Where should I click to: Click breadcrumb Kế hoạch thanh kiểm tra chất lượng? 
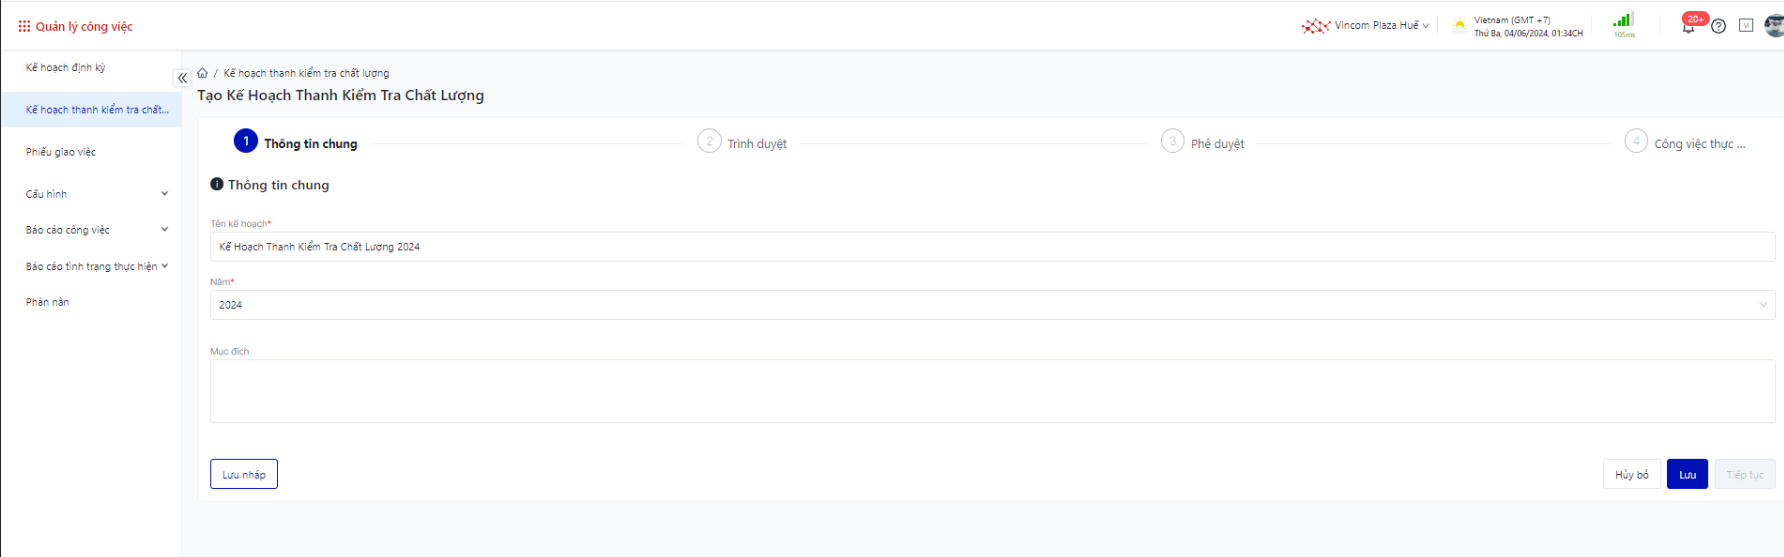coord(306,73)
